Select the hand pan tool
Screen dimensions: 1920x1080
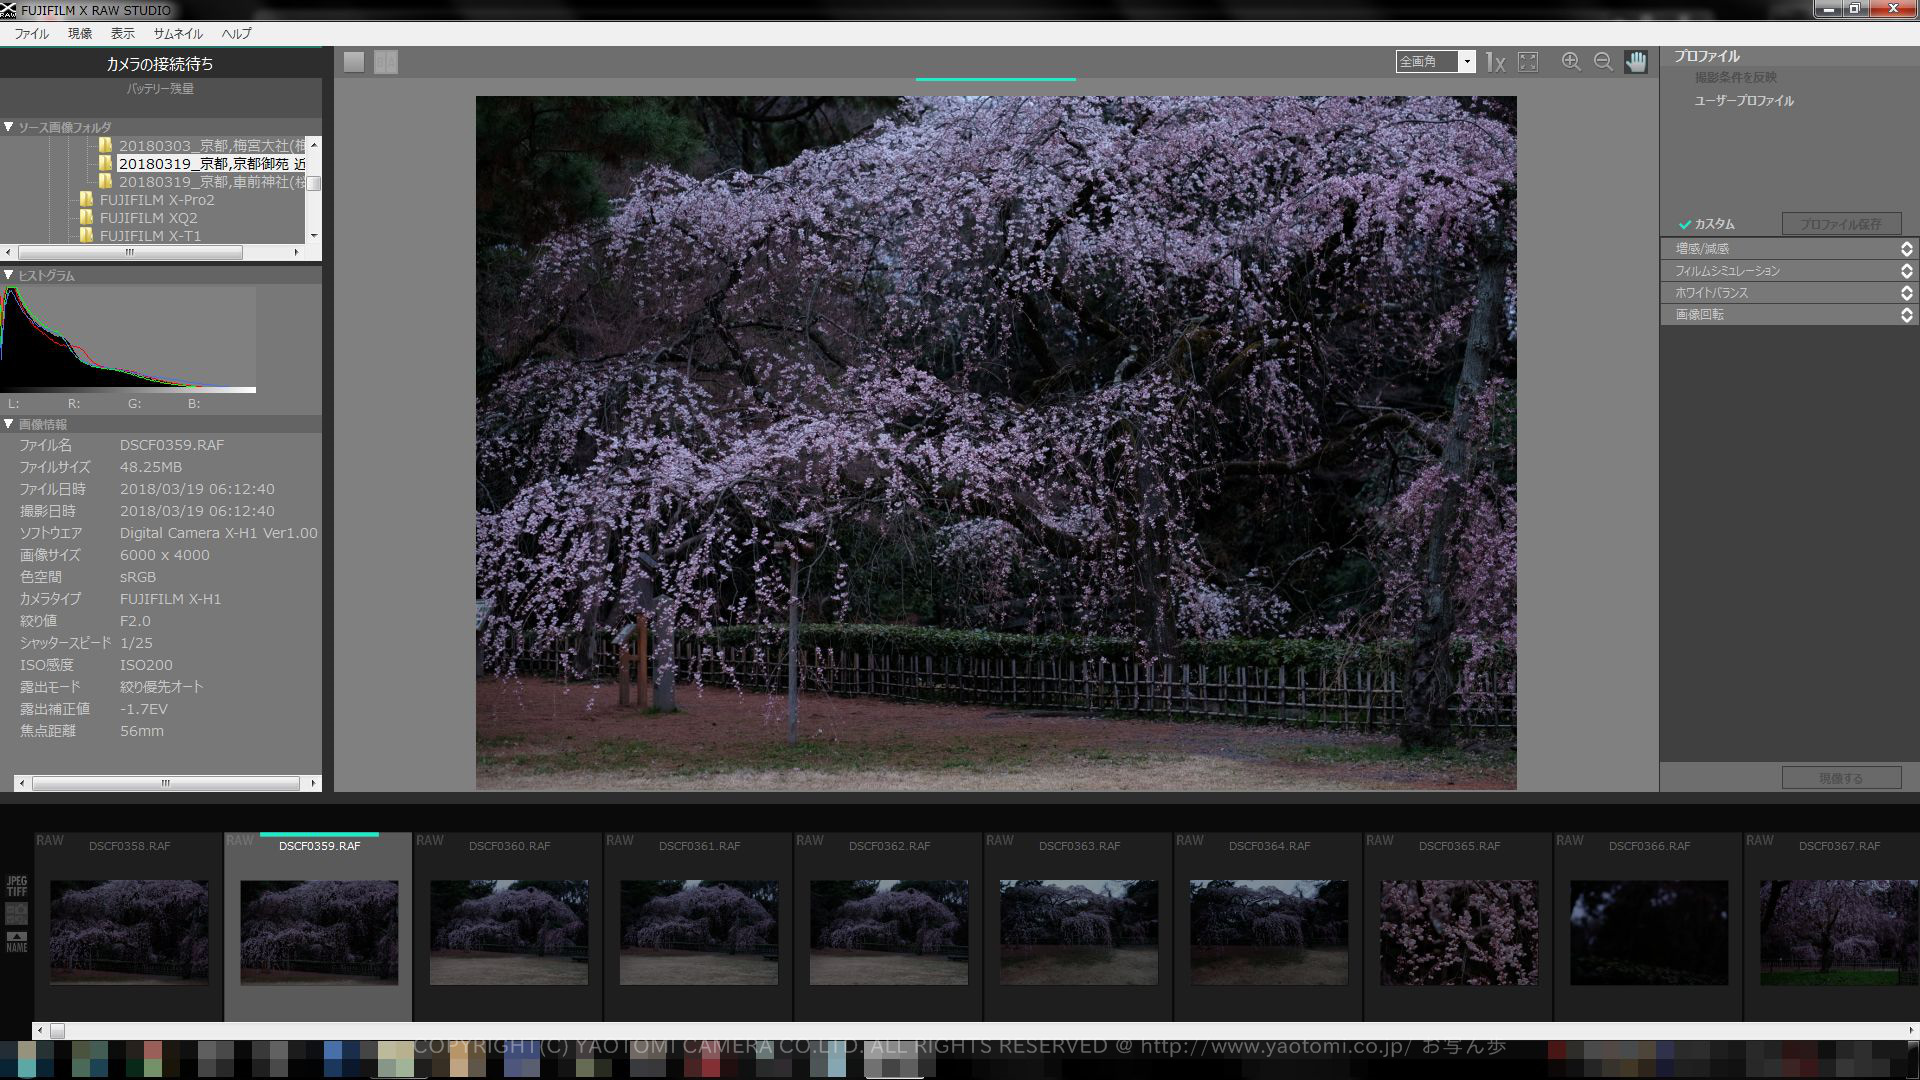pyautogui.click(x=1636, y=62)
